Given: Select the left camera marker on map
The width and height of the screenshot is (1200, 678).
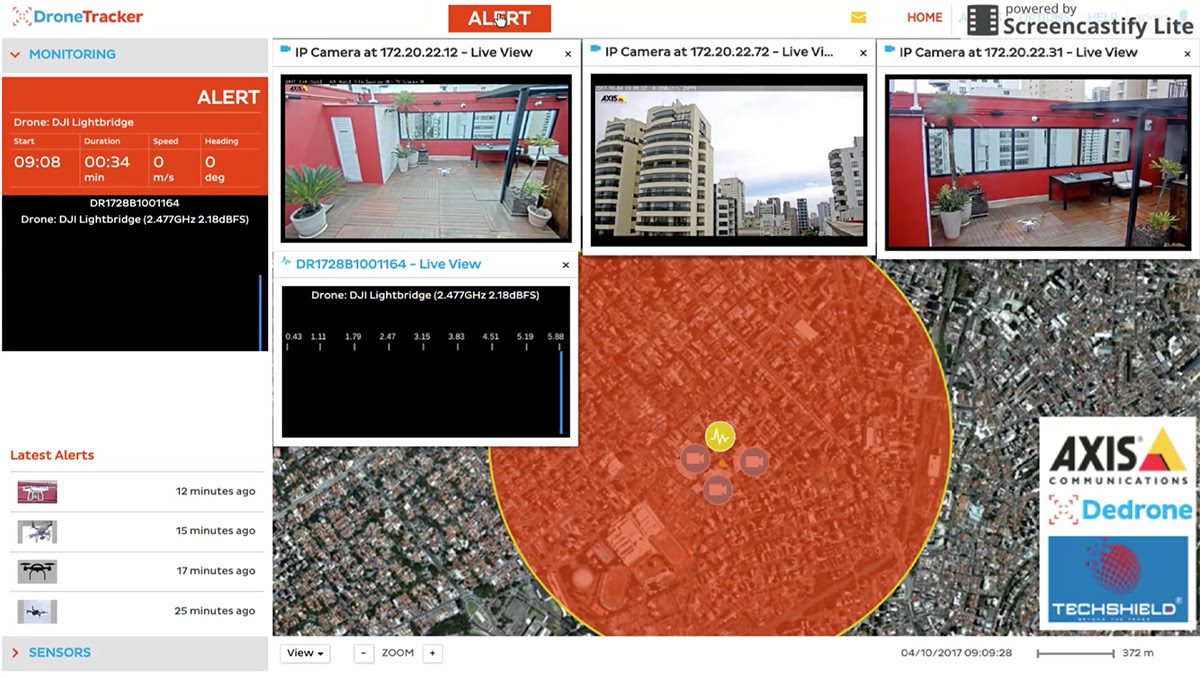Looking at the screenshot, I should [693, 461].
